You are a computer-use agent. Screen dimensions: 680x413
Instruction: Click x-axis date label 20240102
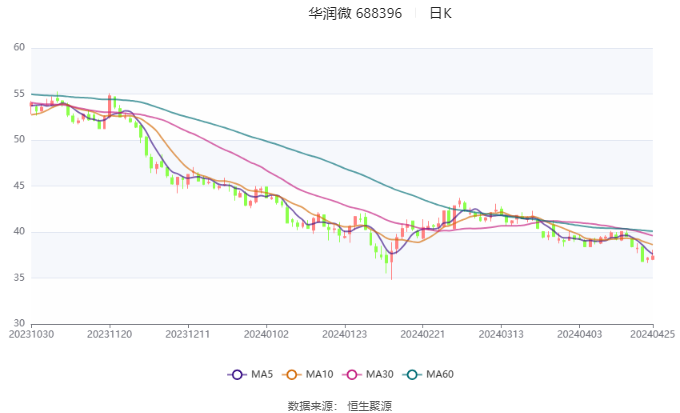coord(266,334)
